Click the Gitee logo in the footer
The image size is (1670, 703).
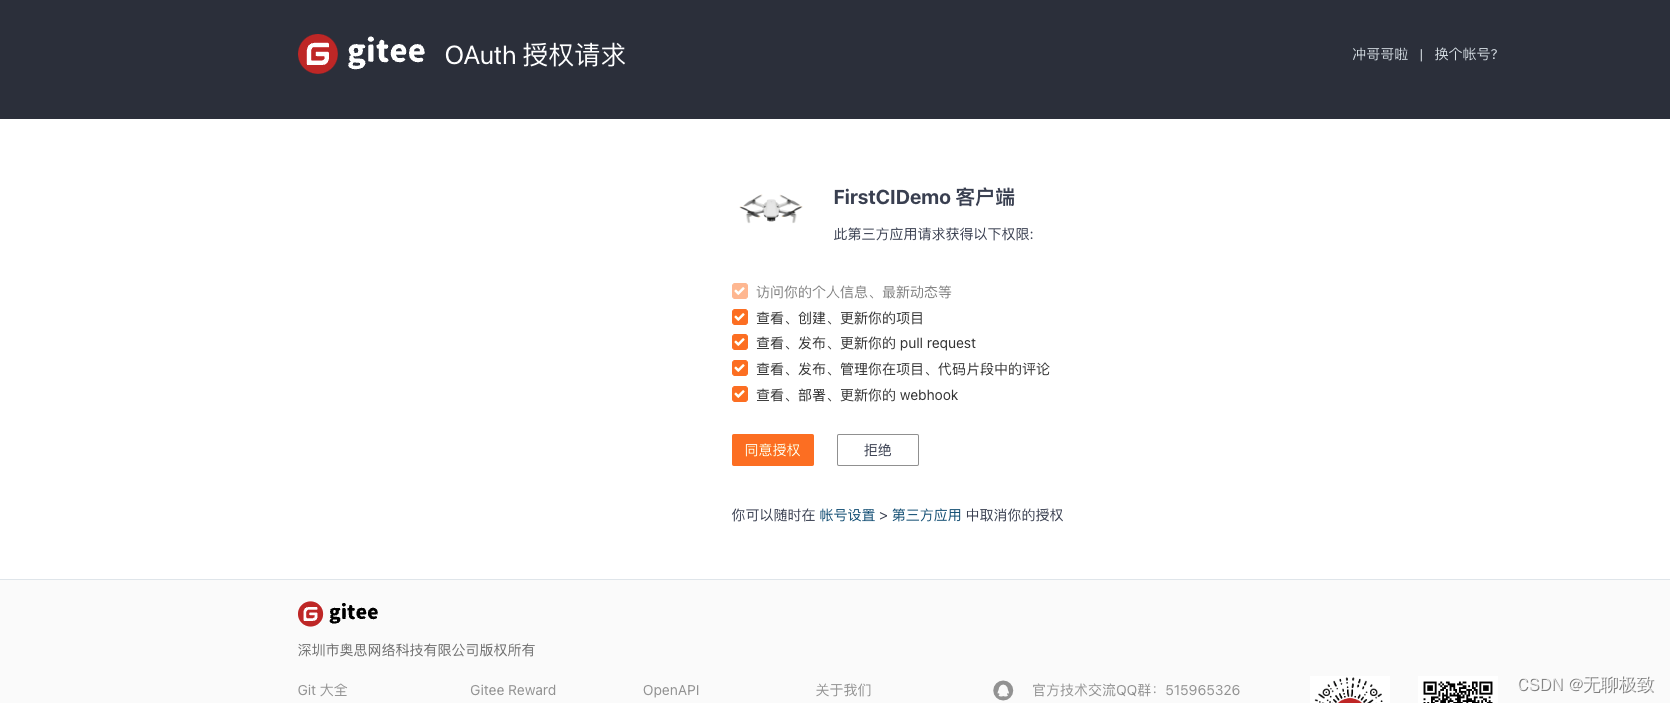(x=337, y=612)
